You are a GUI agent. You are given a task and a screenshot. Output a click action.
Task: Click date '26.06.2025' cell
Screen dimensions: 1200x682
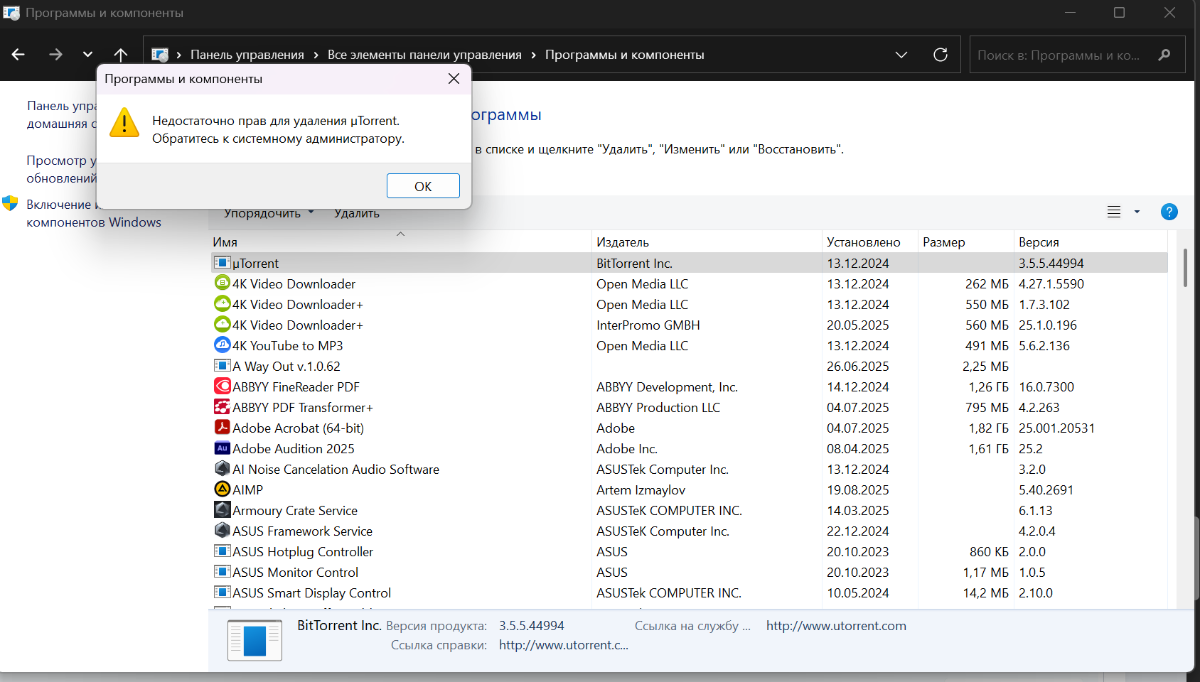click(x=858, y=366)
